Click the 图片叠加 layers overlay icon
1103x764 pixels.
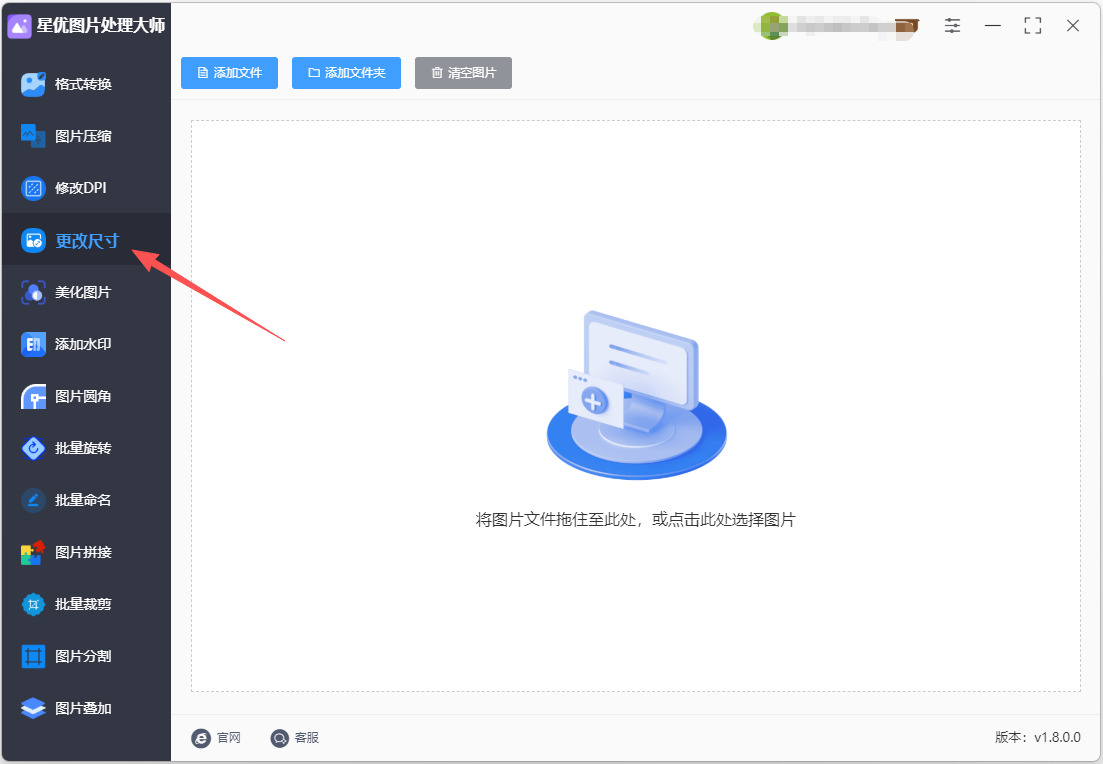point(33,708)
